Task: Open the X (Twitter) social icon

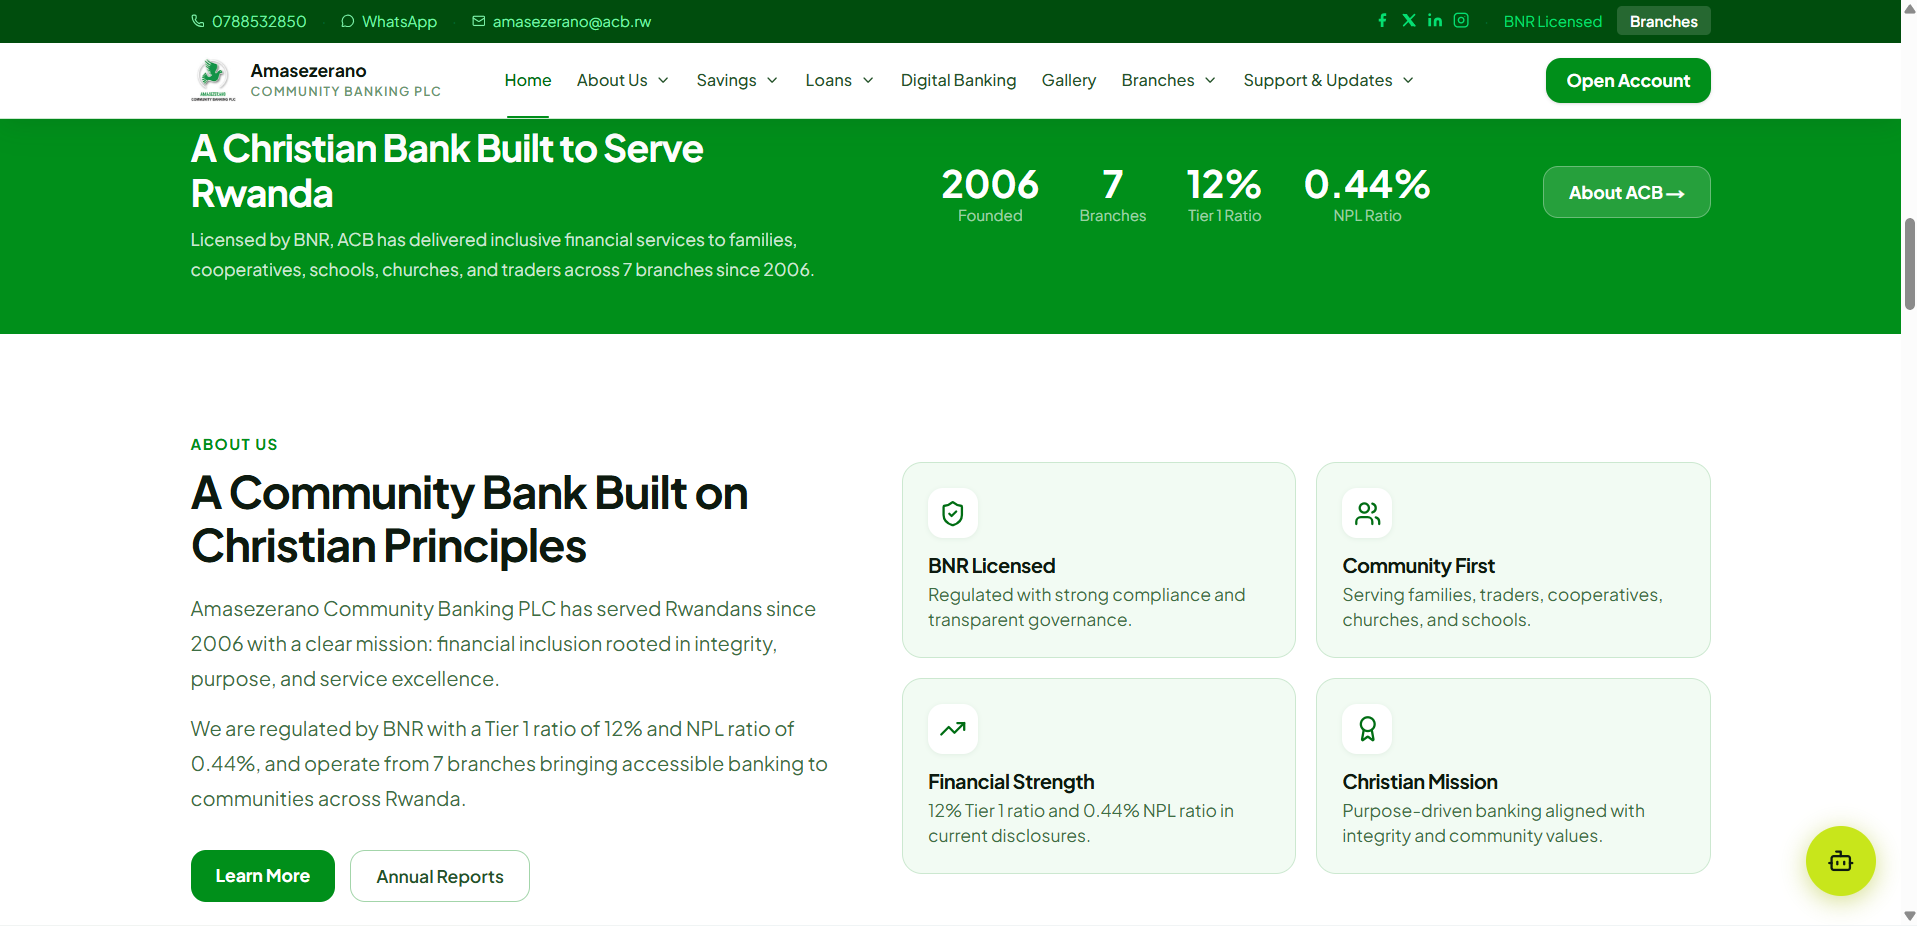Action: (x=1409, y=20)
